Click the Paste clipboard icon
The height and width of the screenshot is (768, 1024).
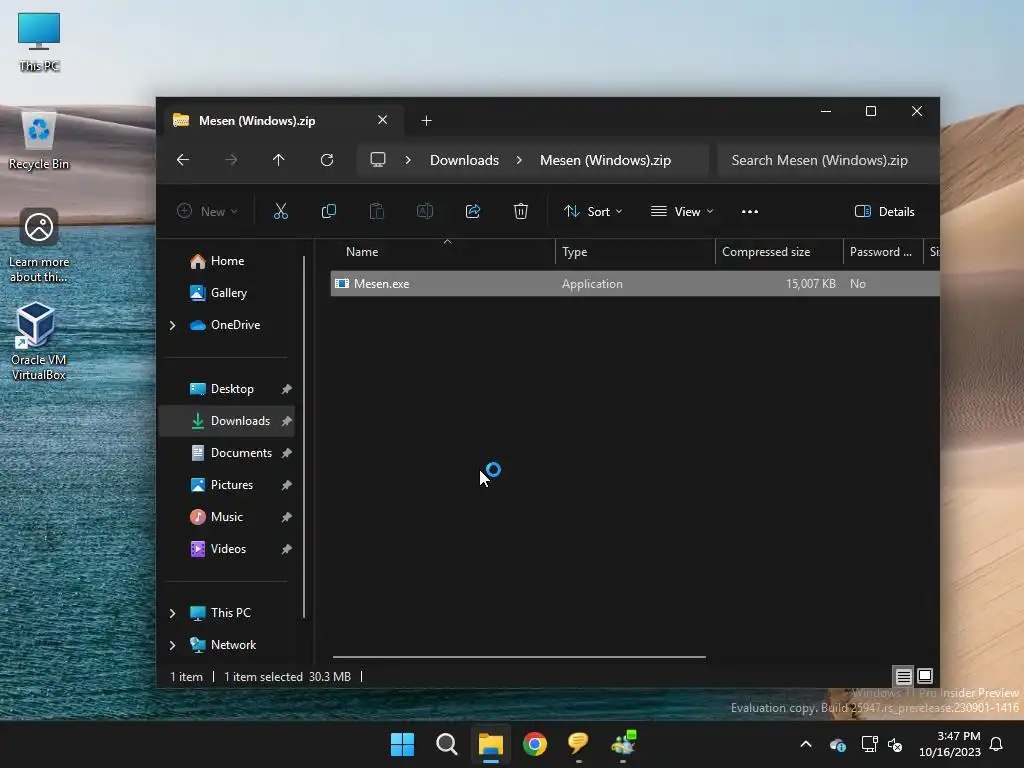coord(377,211)
